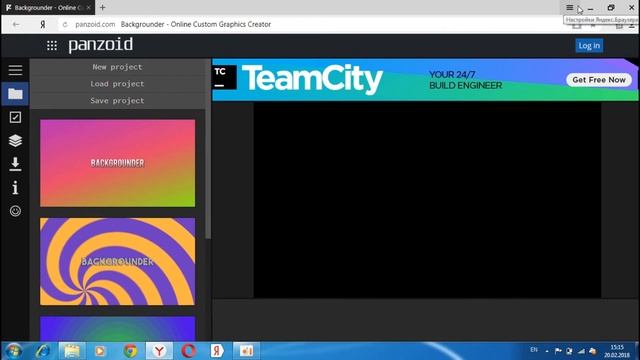This screenshot has height=360, width=640.
Task: Select the folder Projects icon in sidebar
Action: point(15,94)
